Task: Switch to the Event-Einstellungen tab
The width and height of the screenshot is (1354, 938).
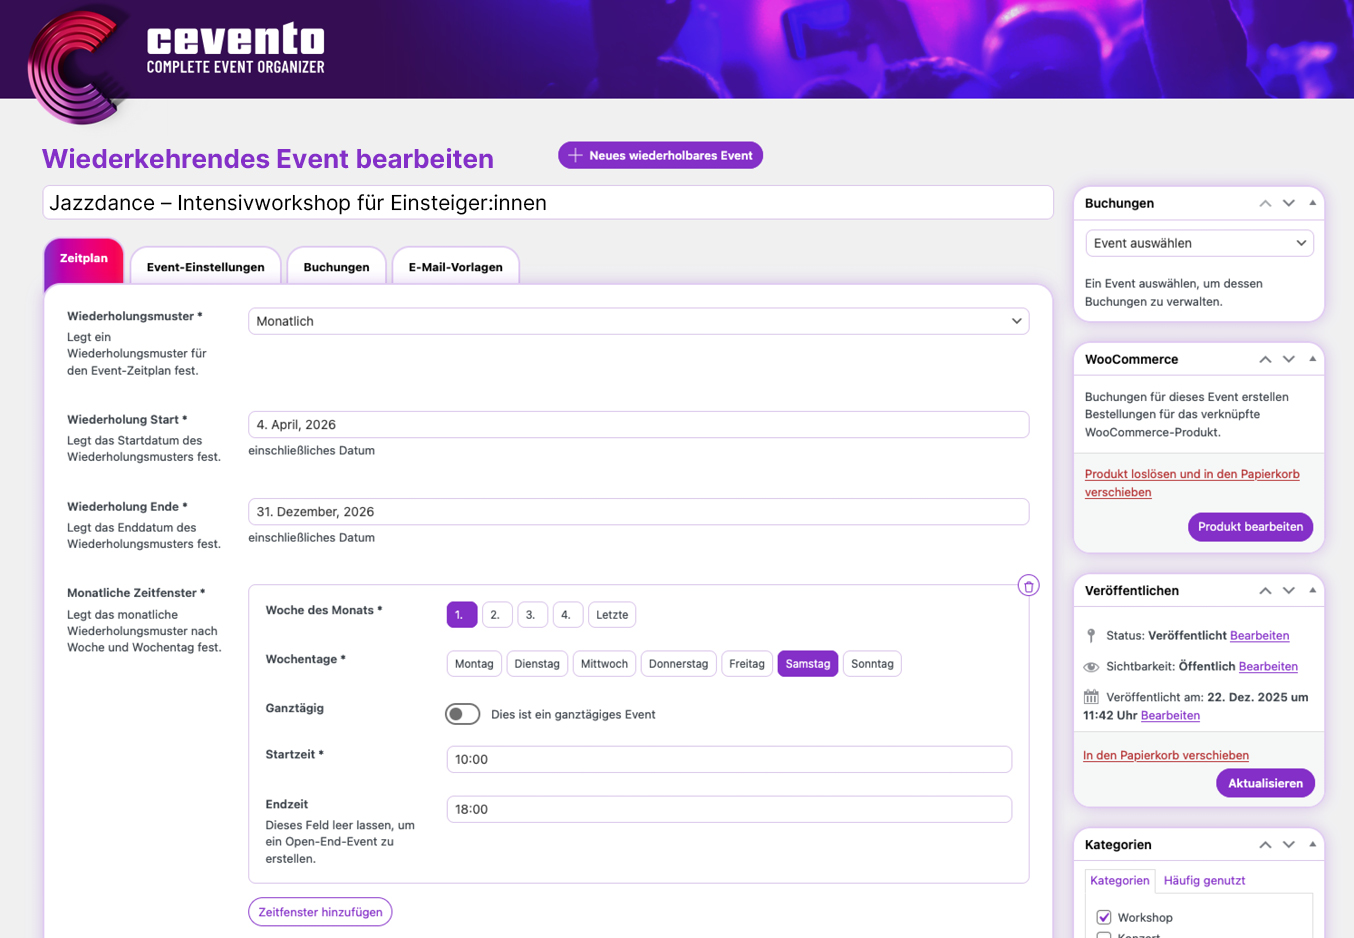Action: (x=205, y=267)
